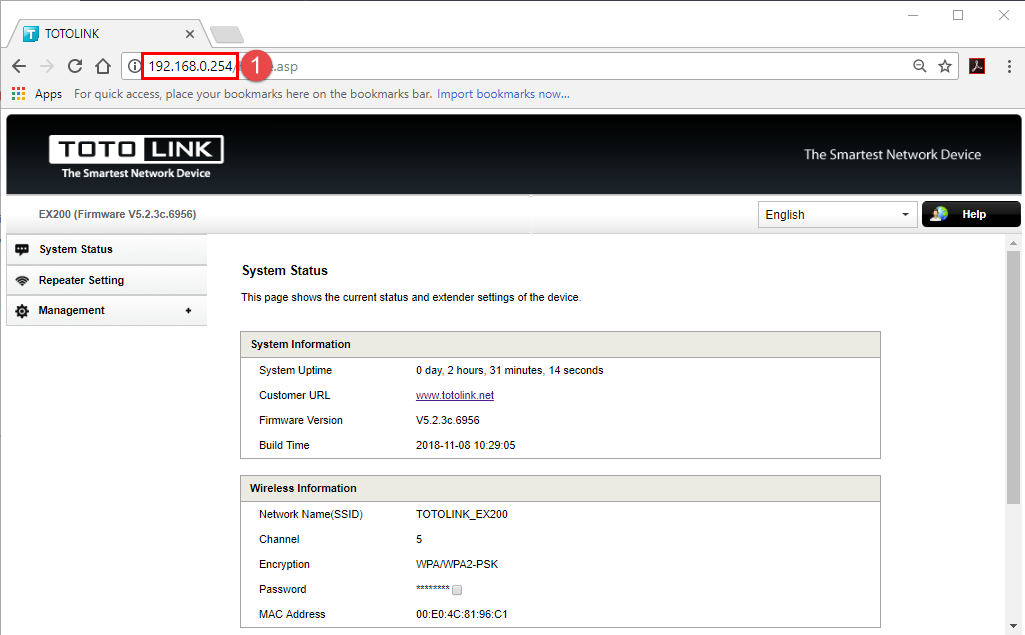
Task: View site information icon in address bar
Action: point(134,66)
